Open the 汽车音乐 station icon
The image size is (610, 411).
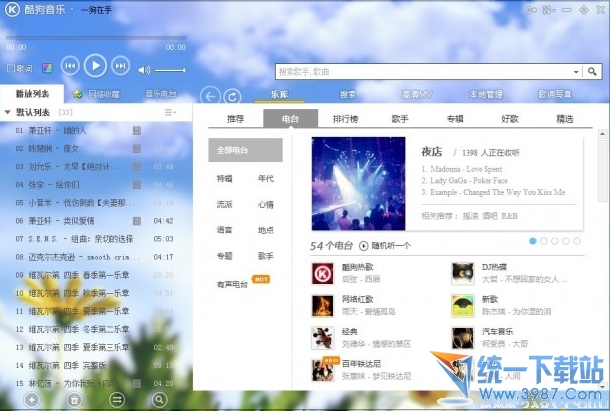pos(463,338)
